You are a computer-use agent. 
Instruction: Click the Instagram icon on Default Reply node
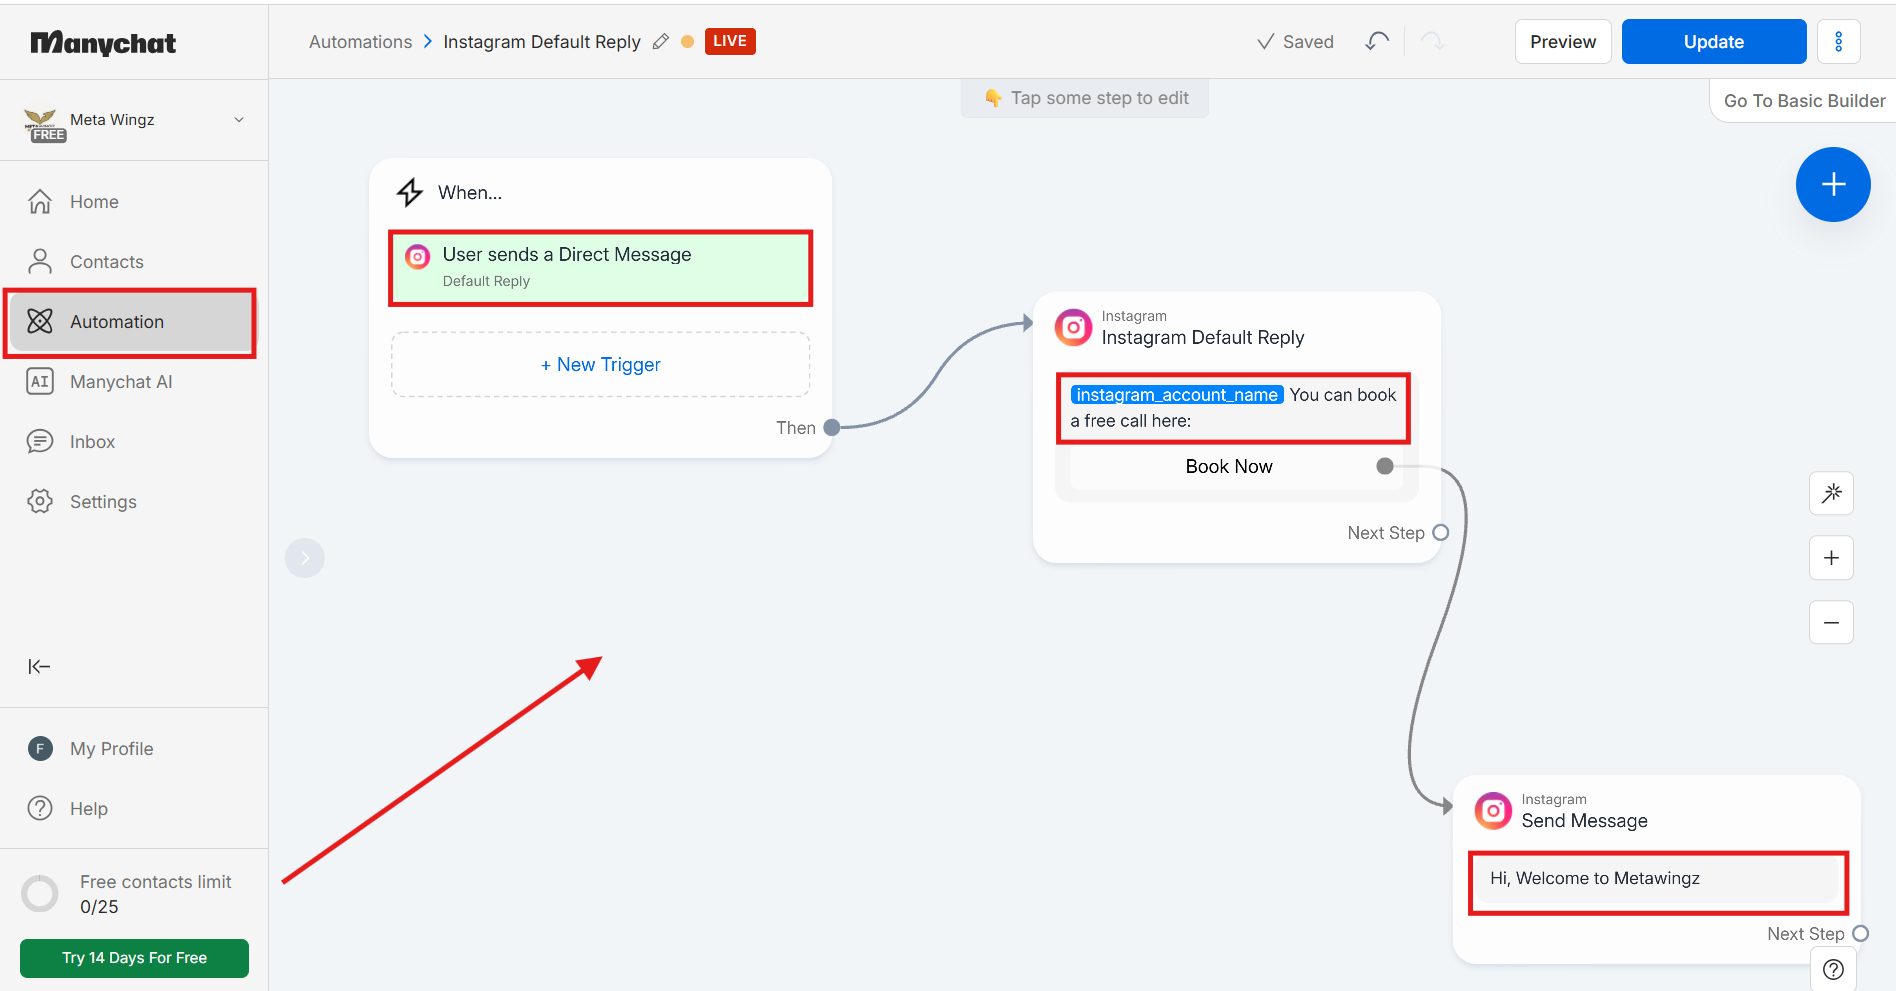[x=1073, y=327]
